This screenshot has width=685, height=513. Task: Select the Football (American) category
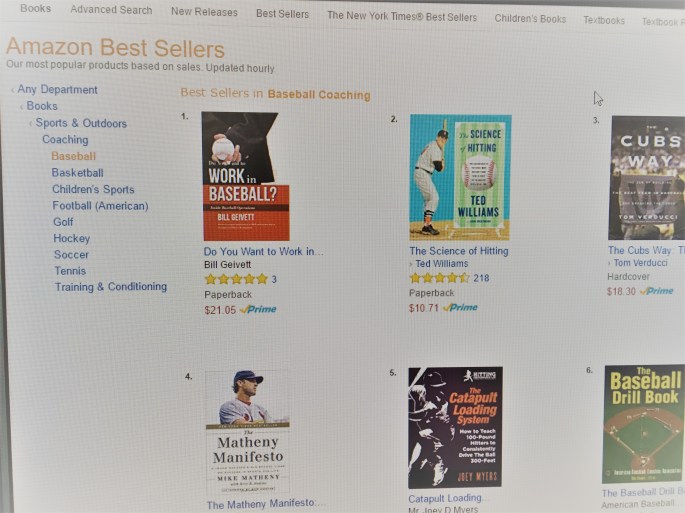tap(100, 206)
